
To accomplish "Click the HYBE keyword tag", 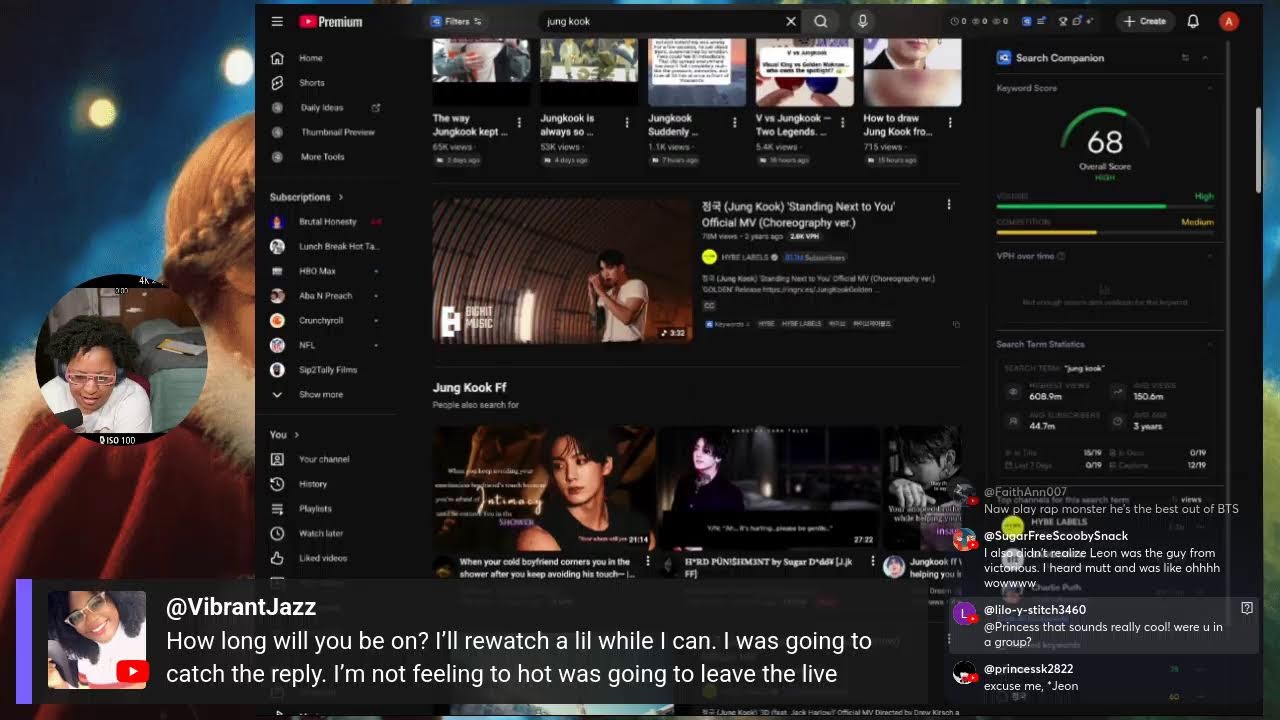I will [766, 324].
